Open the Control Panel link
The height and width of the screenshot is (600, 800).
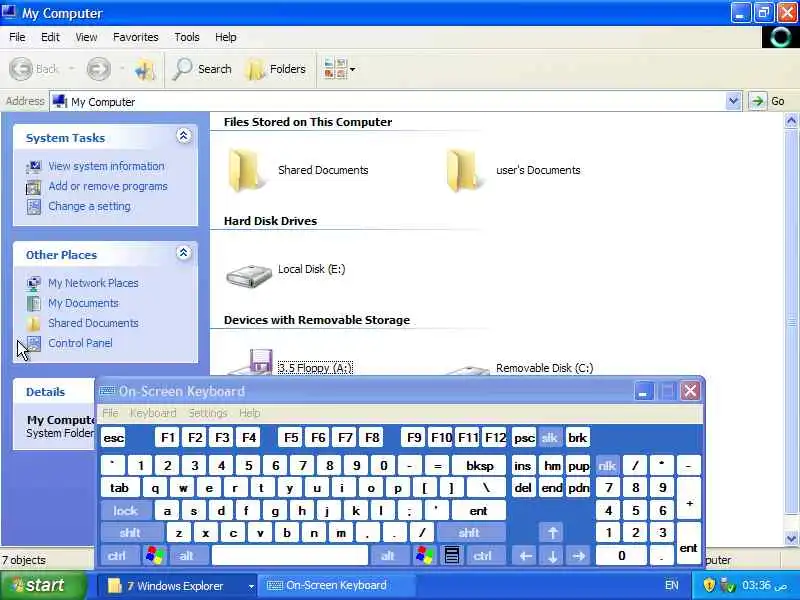[80, 343]
